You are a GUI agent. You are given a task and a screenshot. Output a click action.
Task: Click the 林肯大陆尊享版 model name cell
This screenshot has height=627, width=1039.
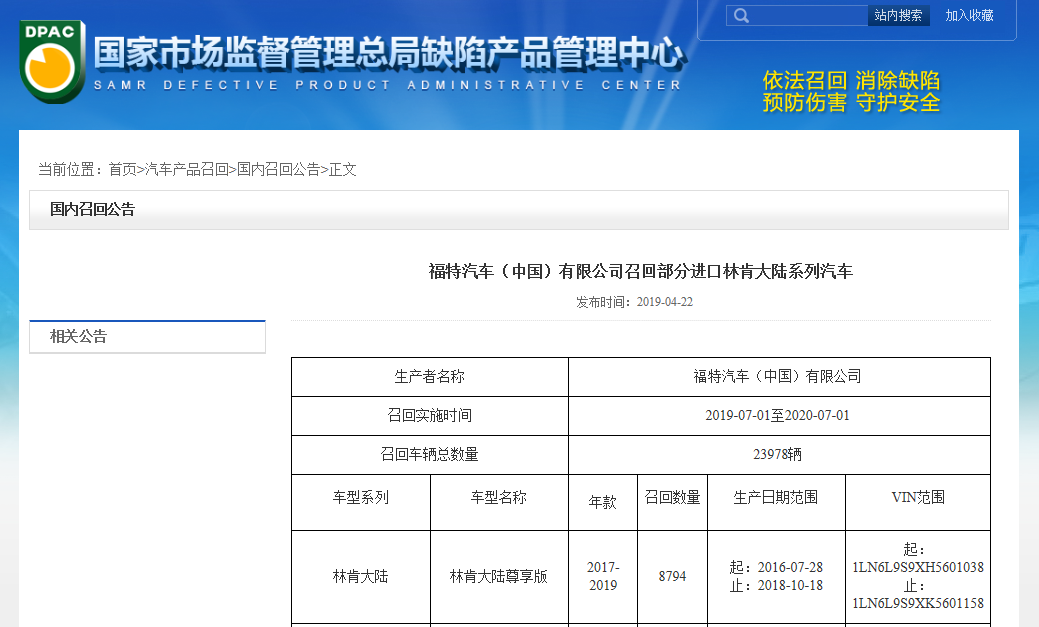pyautogui.click(x=499, y=577)
